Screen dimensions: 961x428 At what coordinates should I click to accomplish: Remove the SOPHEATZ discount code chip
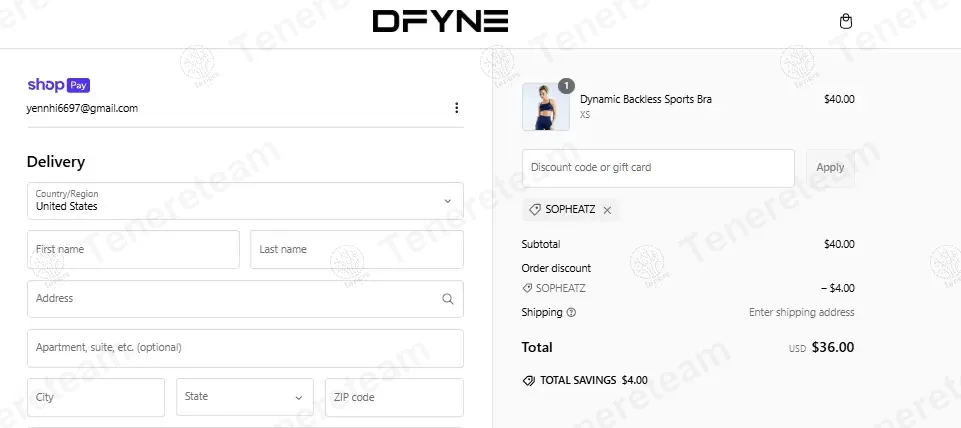(x=607, y=210)
